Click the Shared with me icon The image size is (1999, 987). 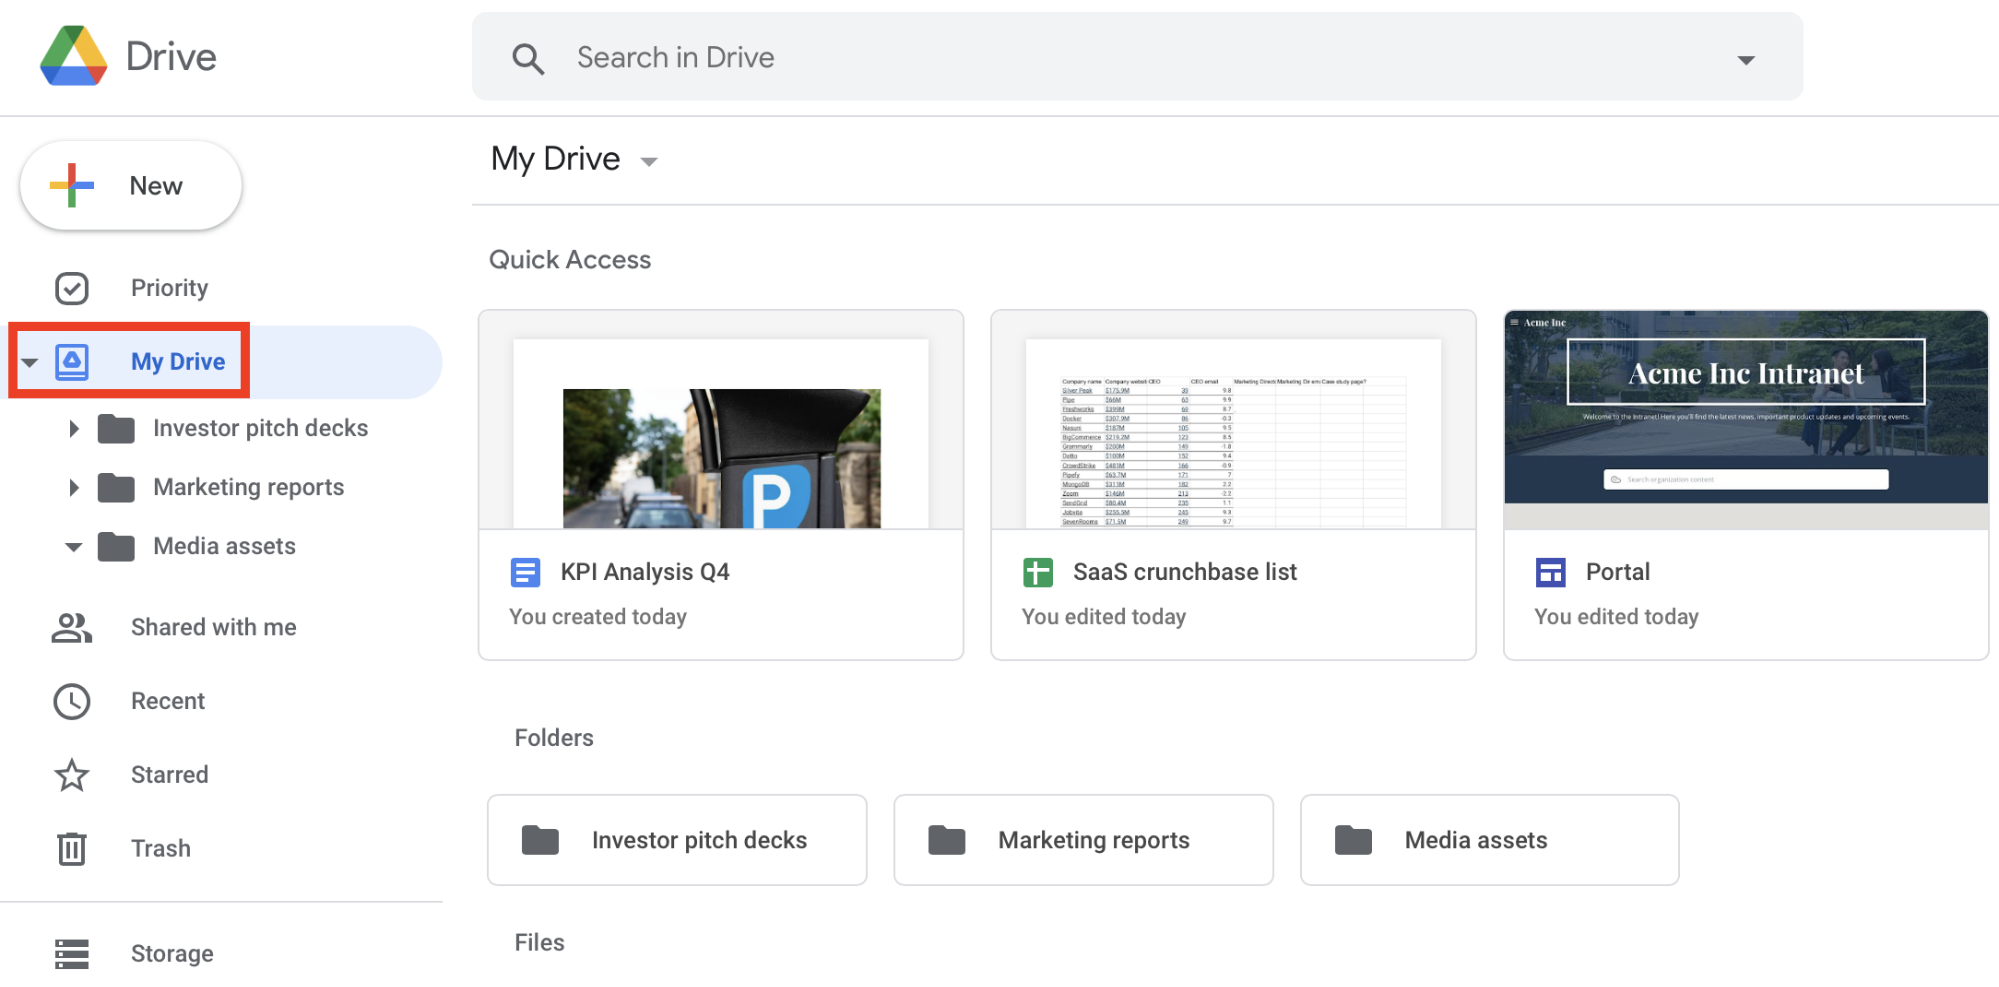coord(71,627)
